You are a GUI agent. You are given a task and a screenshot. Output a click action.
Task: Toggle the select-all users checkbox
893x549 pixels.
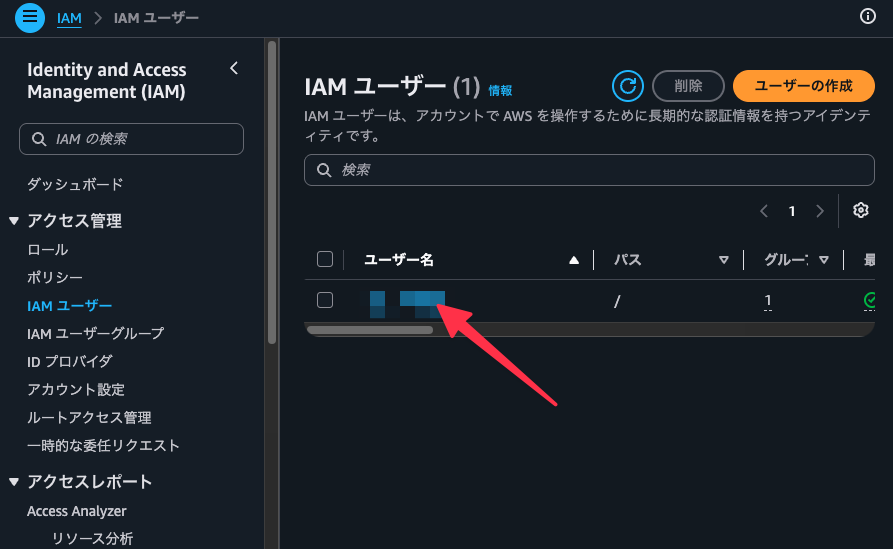325,259
